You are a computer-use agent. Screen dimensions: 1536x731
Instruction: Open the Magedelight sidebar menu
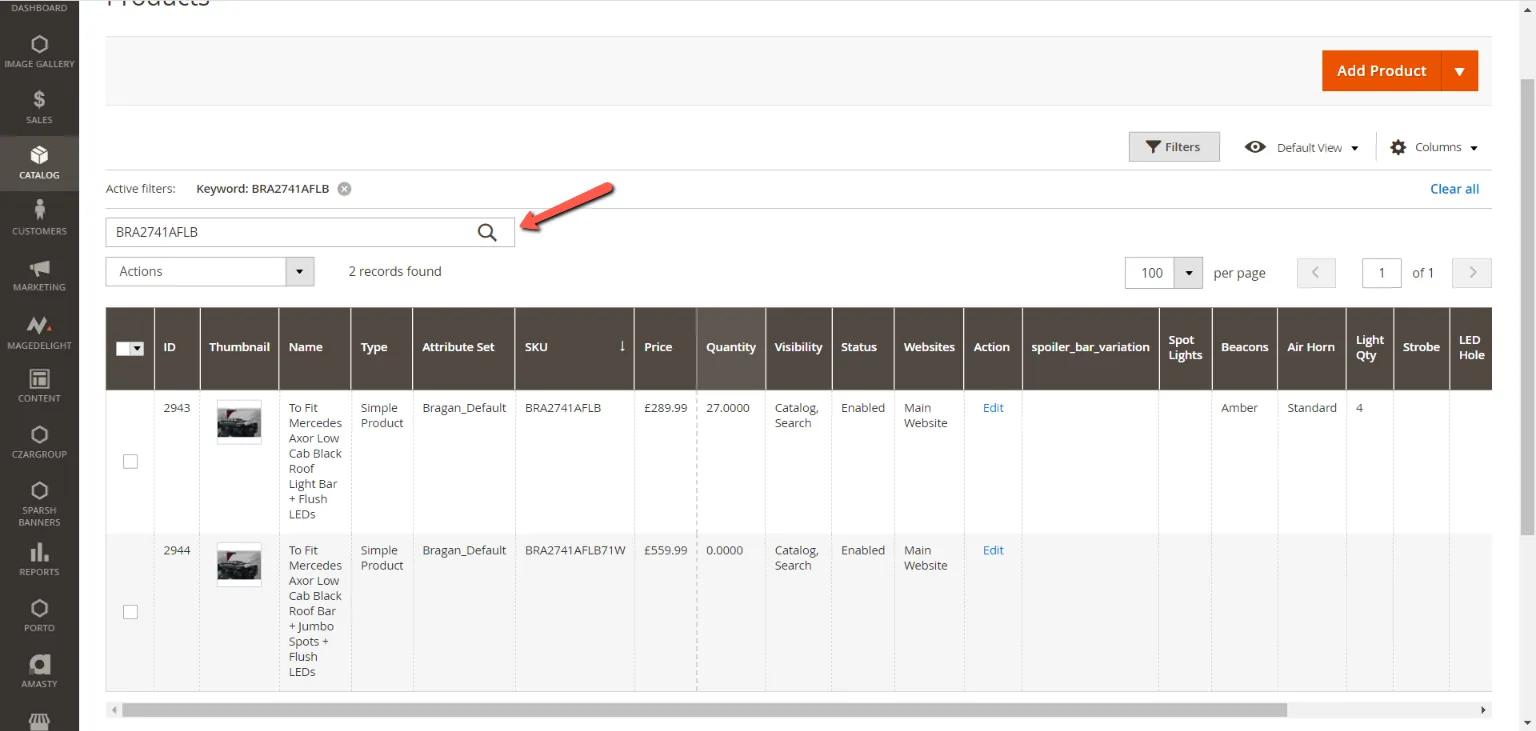click(39, 330)
